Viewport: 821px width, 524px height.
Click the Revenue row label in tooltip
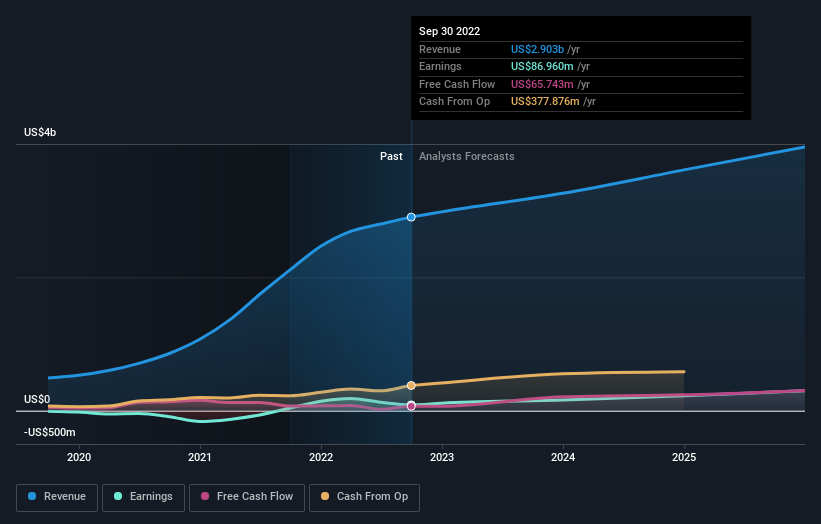point(440,49)
